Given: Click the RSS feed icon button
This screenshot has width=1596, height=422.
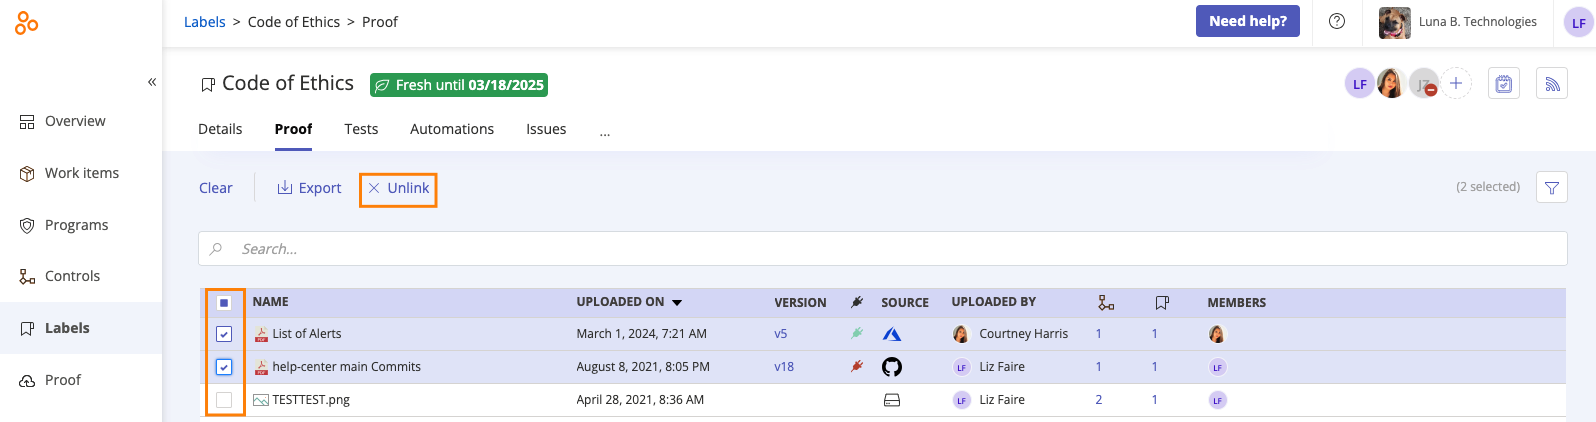Looking at the screenshot, I should (1552, 84).
